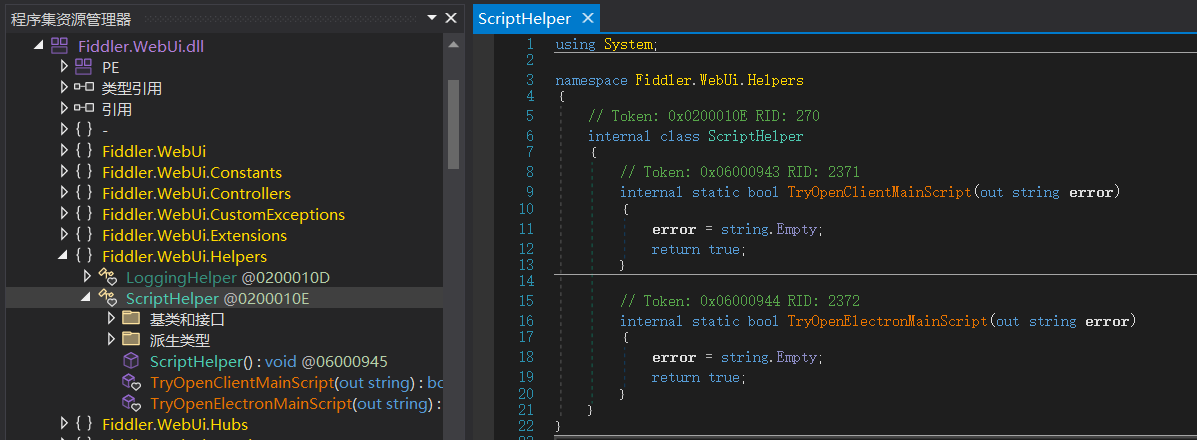Expand the 派生类型 folder
Screen dimensions: 1197x440
pyautogui.click(x=111, y=340)
